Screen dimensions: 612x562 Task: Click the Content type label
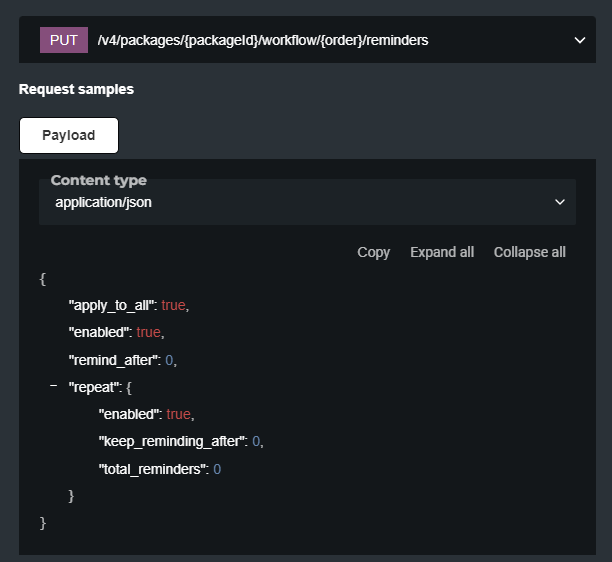pos(99,181)
